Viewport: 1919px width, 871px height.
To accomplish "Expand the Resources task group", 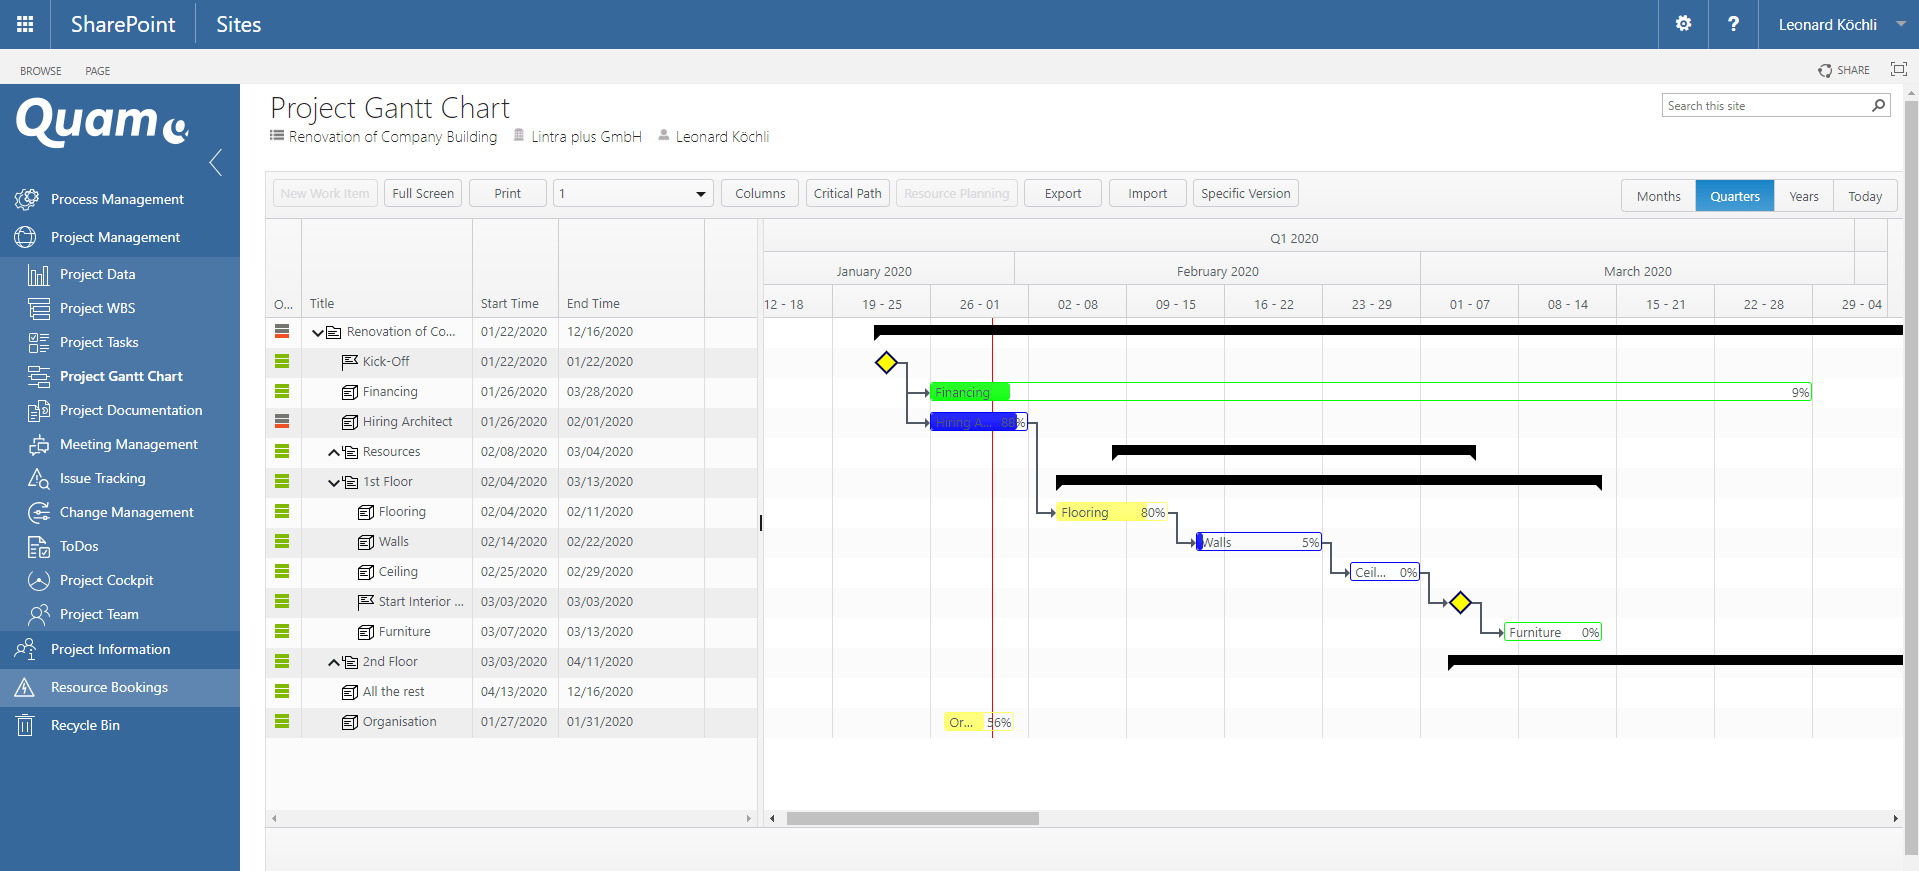I will point(334,452).
